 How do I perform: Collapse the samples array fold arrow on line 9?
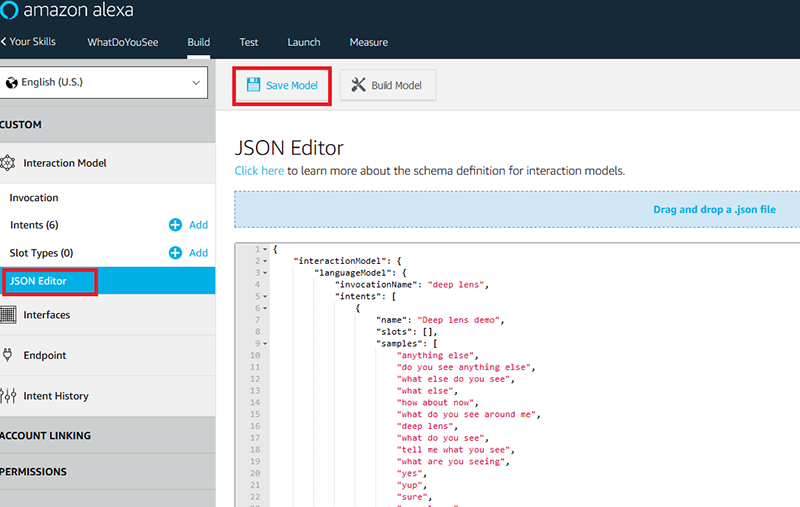pos(263,343)
